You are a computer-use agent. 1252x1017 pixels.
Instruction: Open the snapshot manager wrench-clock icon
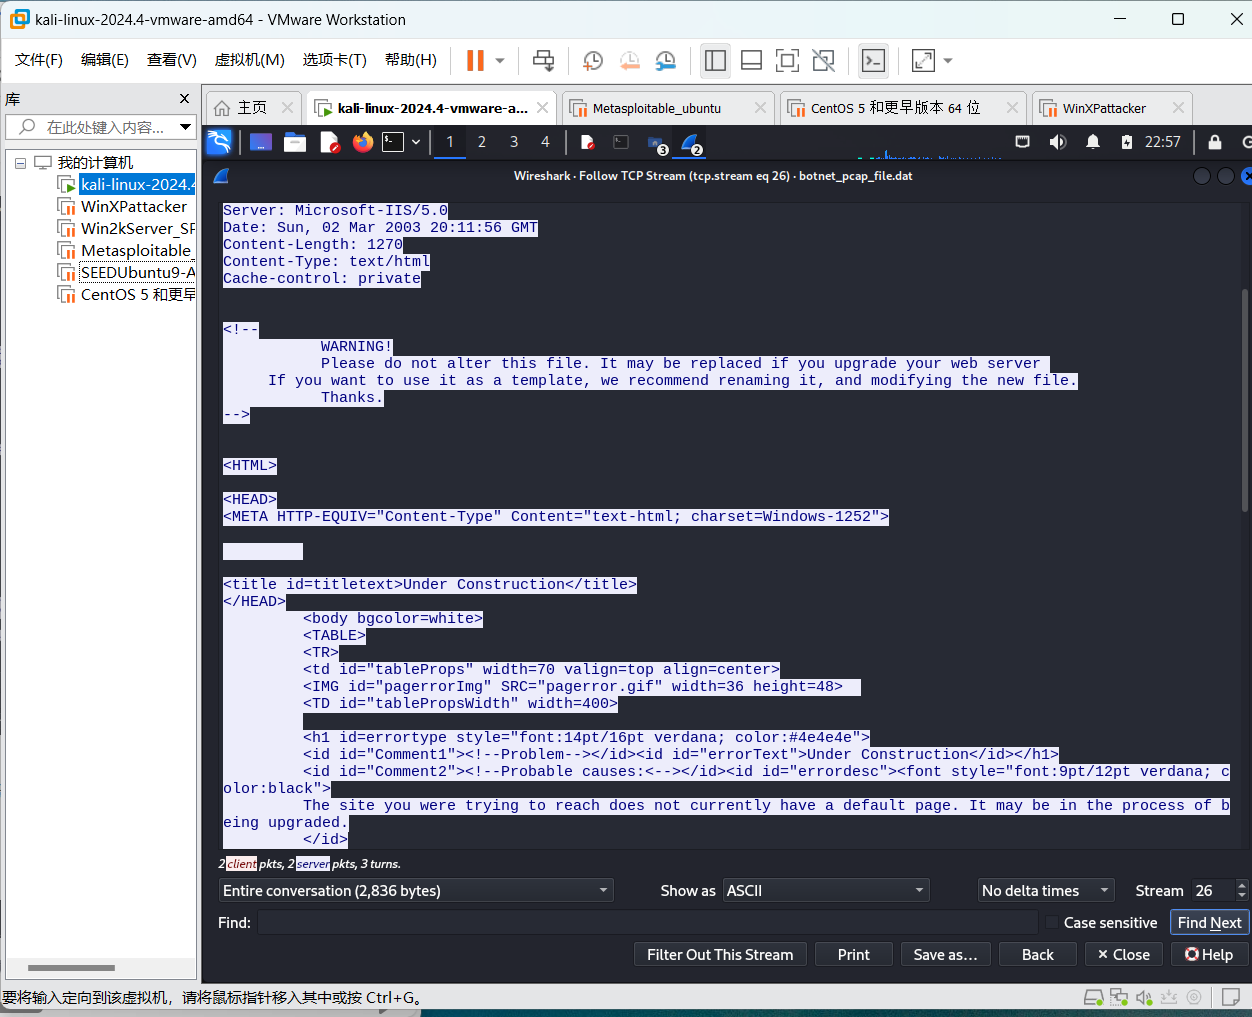666,61
